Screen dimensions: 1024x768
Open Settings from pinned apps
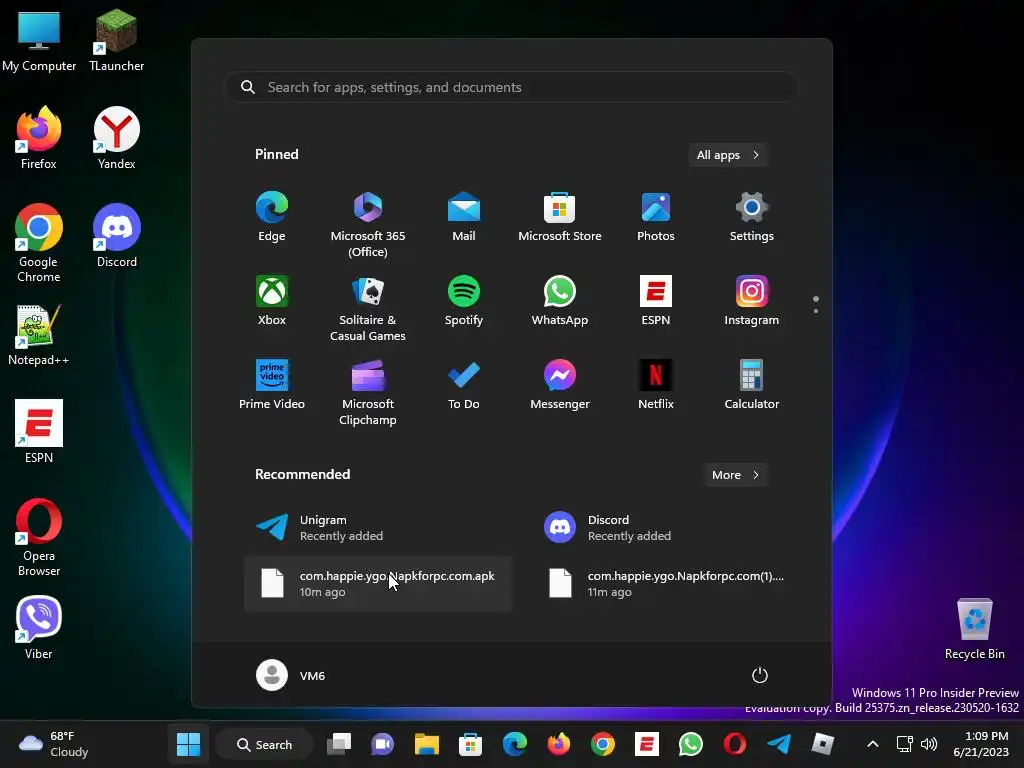click(752, 217)
